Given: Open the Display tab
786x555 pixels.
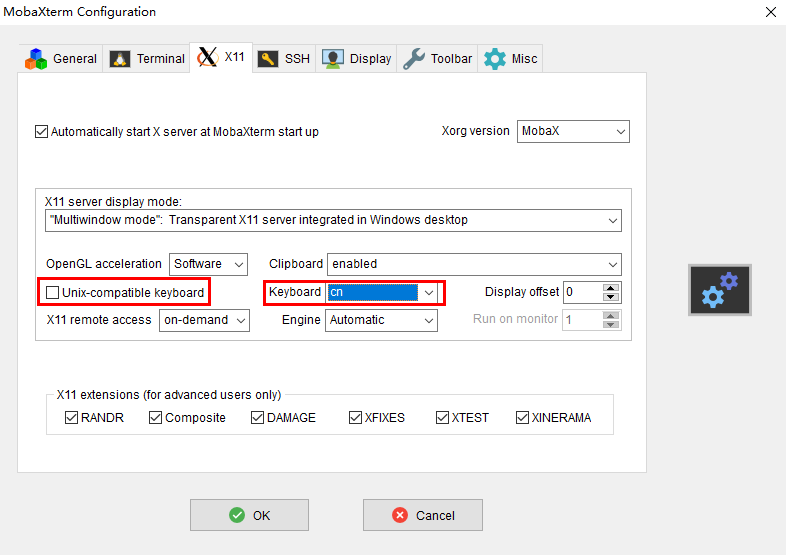Looking at the screenshot, I should [356, 59].
